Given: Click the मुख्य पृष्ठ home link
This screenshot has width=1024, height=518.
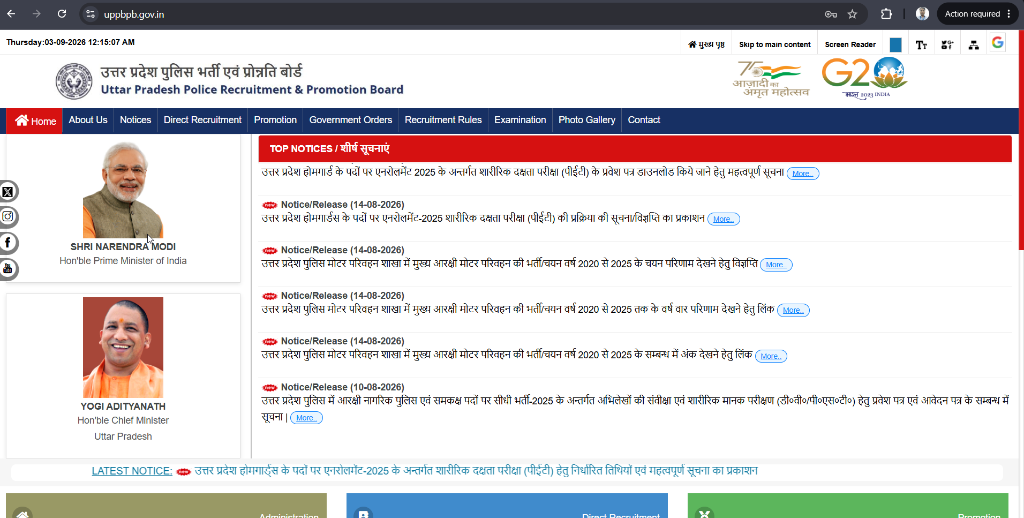Looking at the screenshot, I should [706, 44].
